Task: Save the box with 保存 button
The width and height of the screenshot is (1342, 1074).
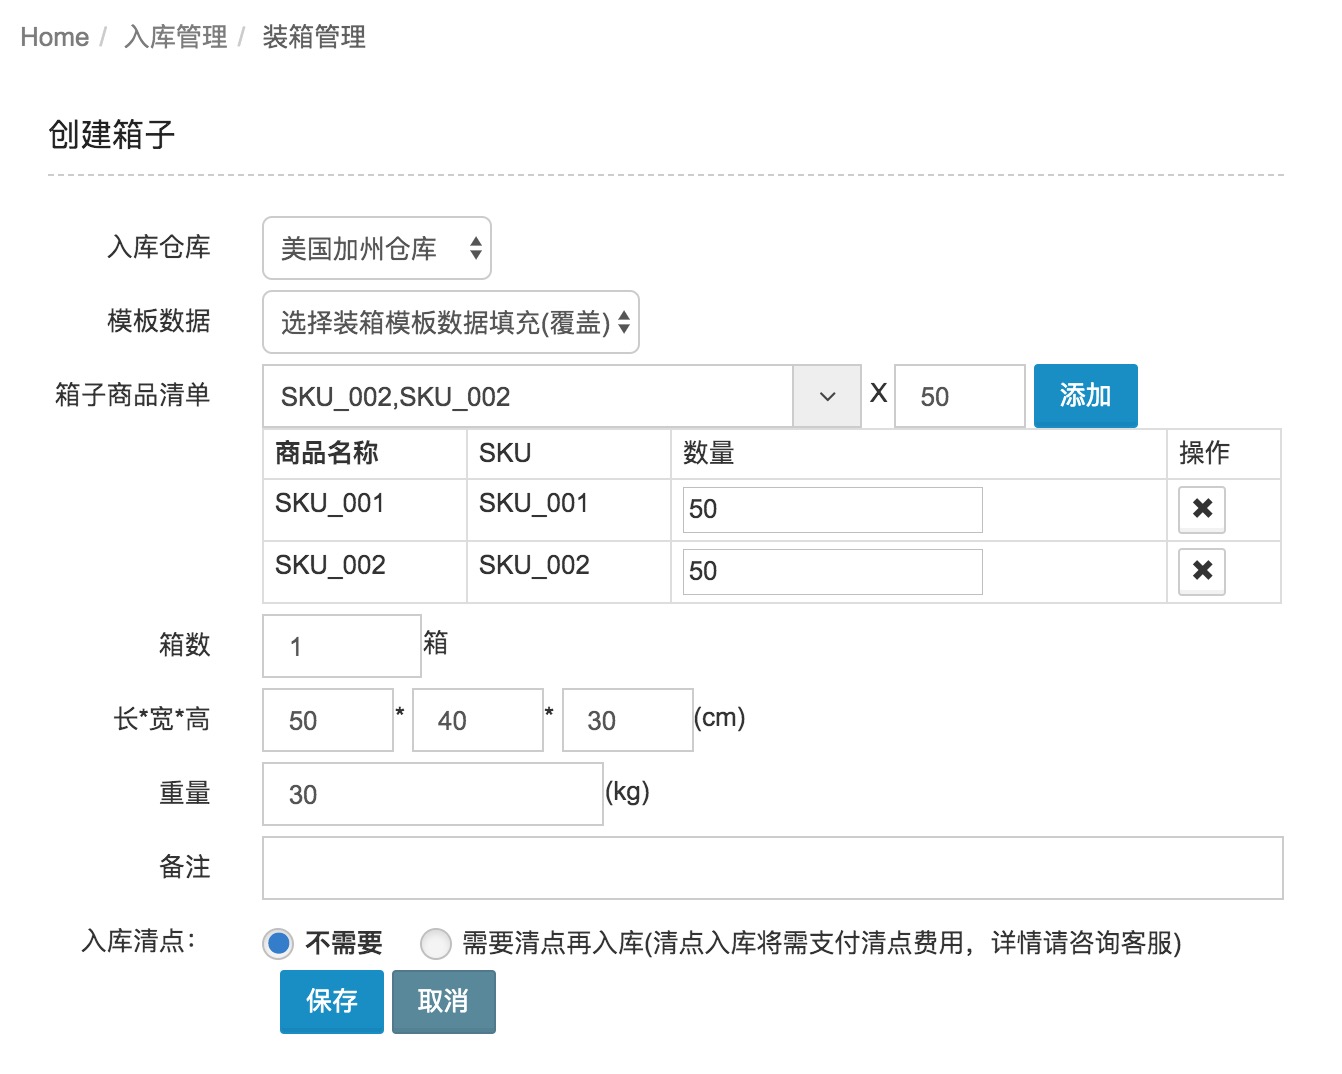Action: (331, 1001)
